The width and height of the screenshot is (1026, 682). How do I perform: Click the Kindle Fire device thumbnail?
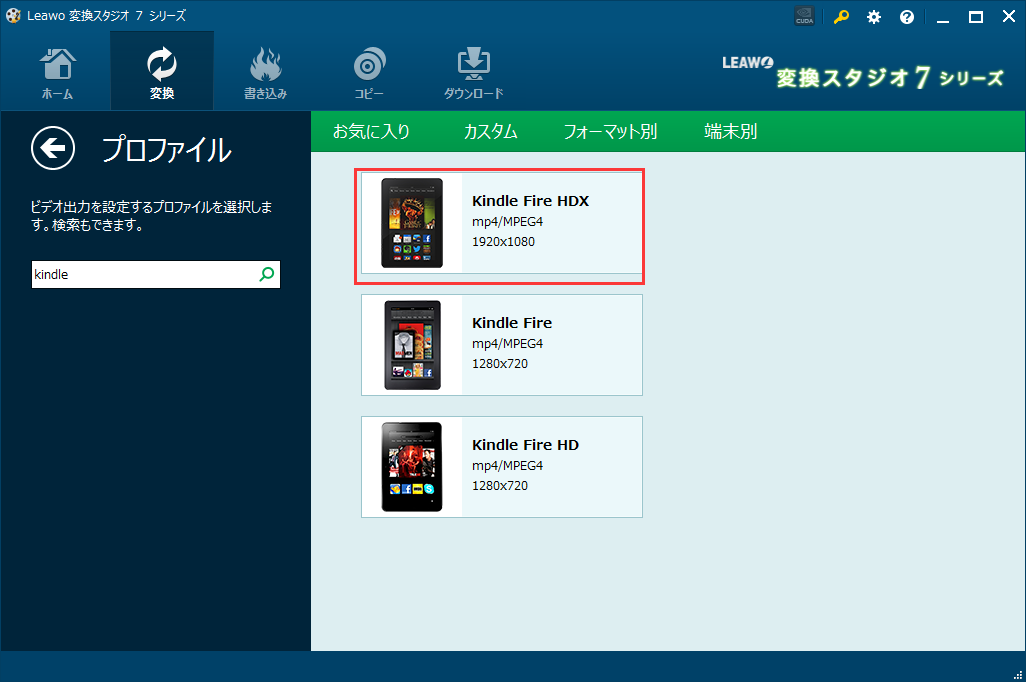point(412,344)
